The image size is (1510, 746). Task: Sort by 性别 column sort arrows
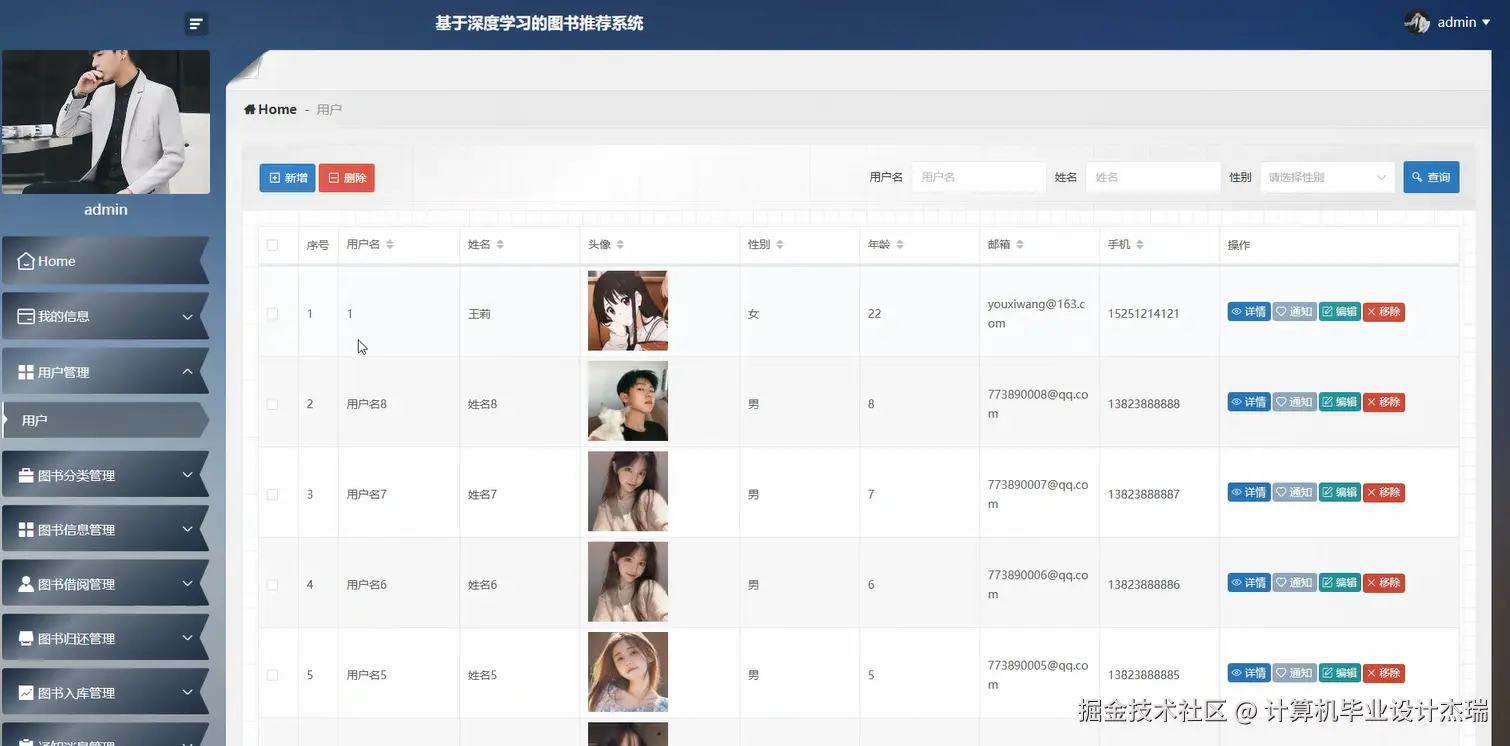[x=780, y=245]
